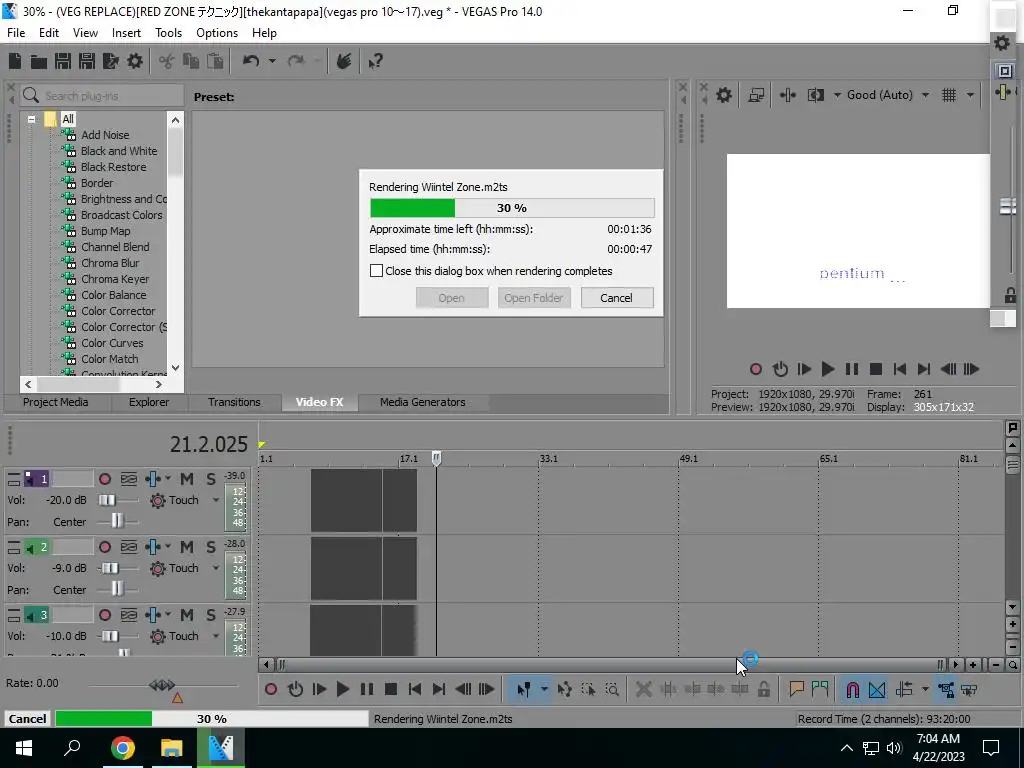Select Chroma Keyer in plug-in list
This screenshot has height=768, width=1024.
[115, 279]
